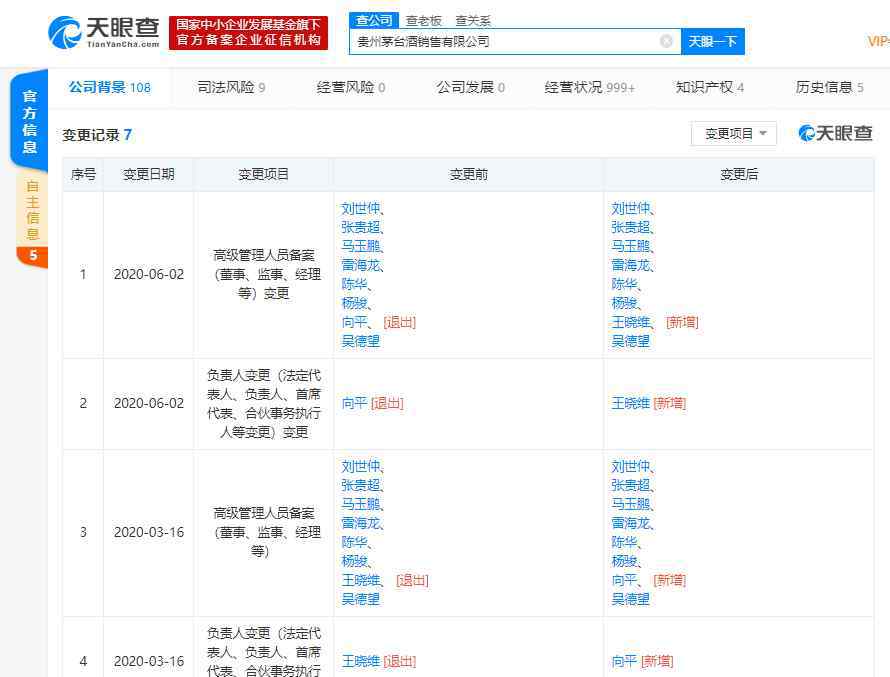Image resolution: width=890 pixels, height=677 pixels.
Task: Select the 序号 column header
Action: [x=83, y=174]
